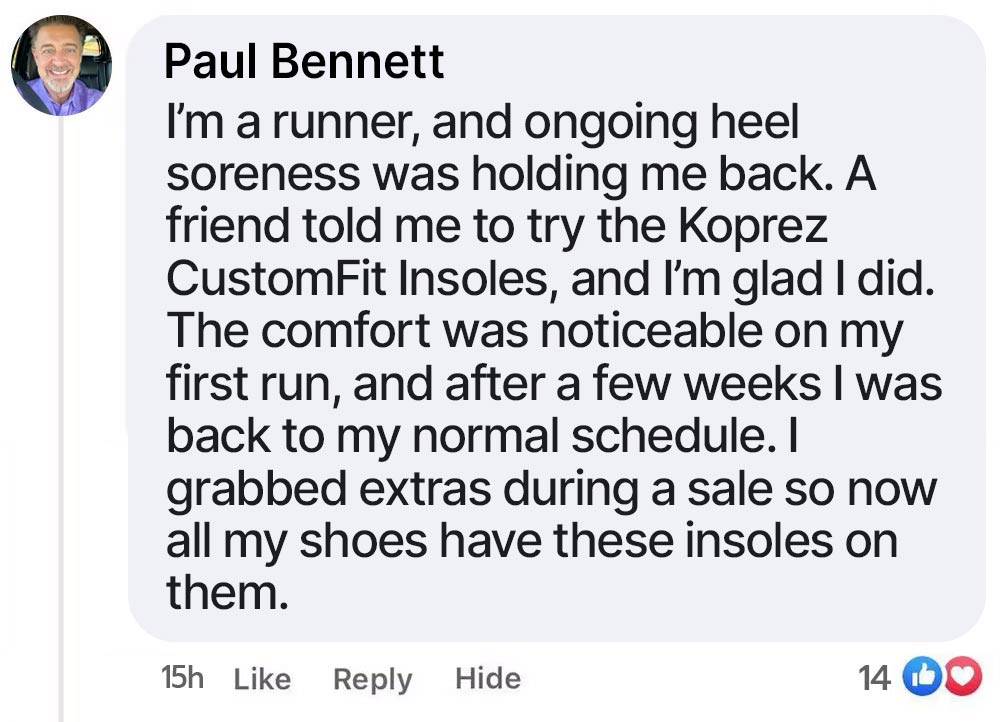Click the line starting "grabbed extras during"

point(552,490)
